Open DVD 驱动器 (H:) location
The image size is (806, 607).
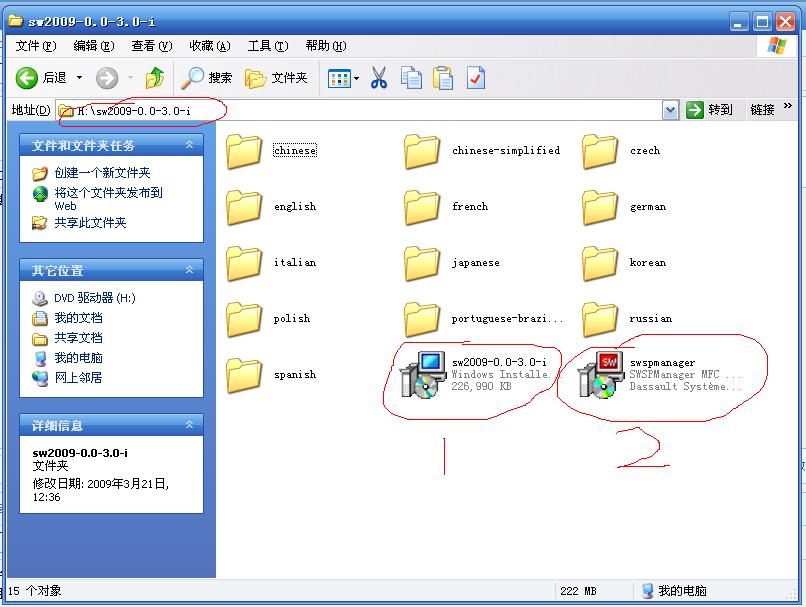(x=95, y=298)
